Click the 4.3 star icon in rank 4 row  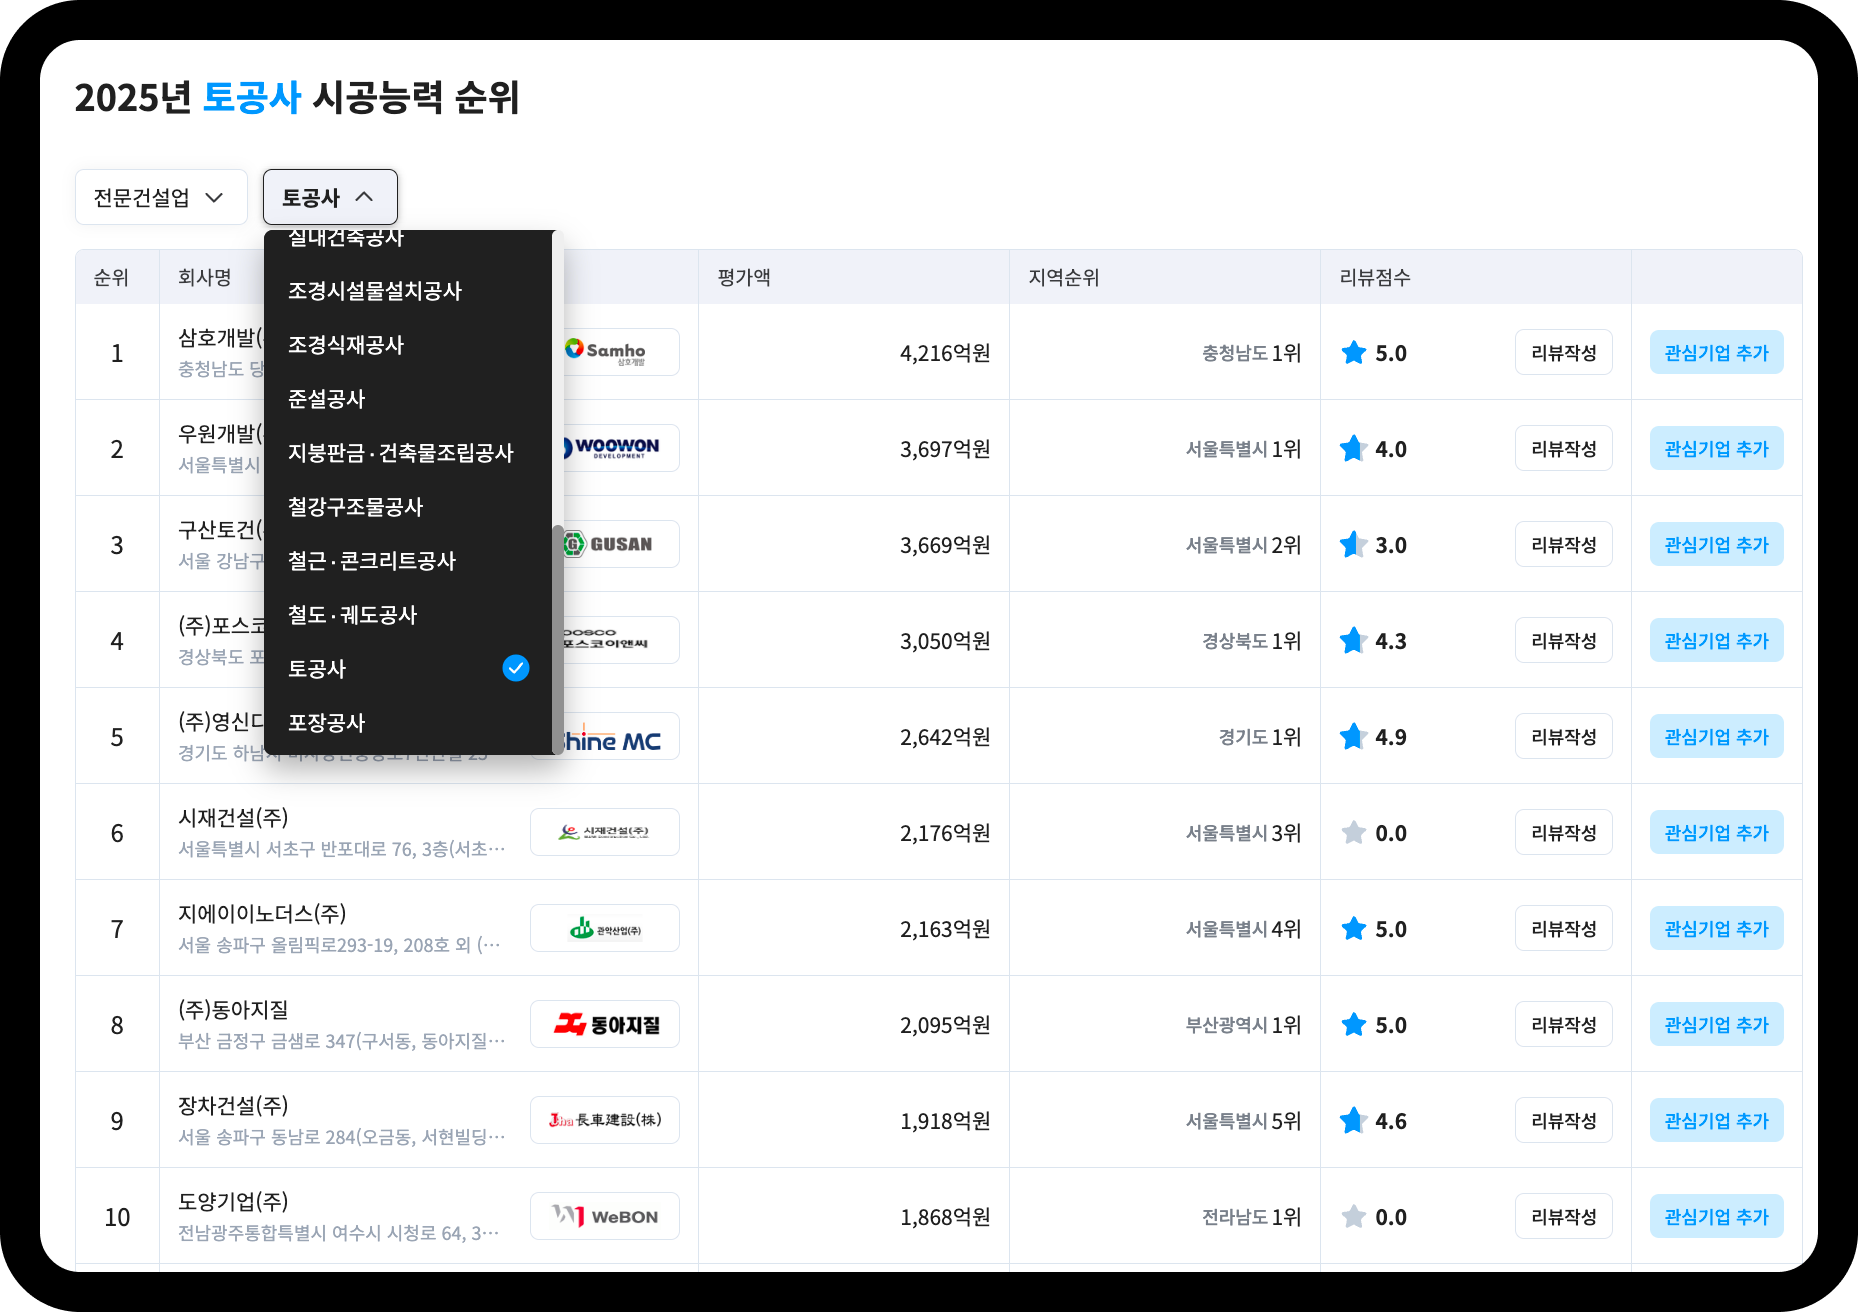1354,641
